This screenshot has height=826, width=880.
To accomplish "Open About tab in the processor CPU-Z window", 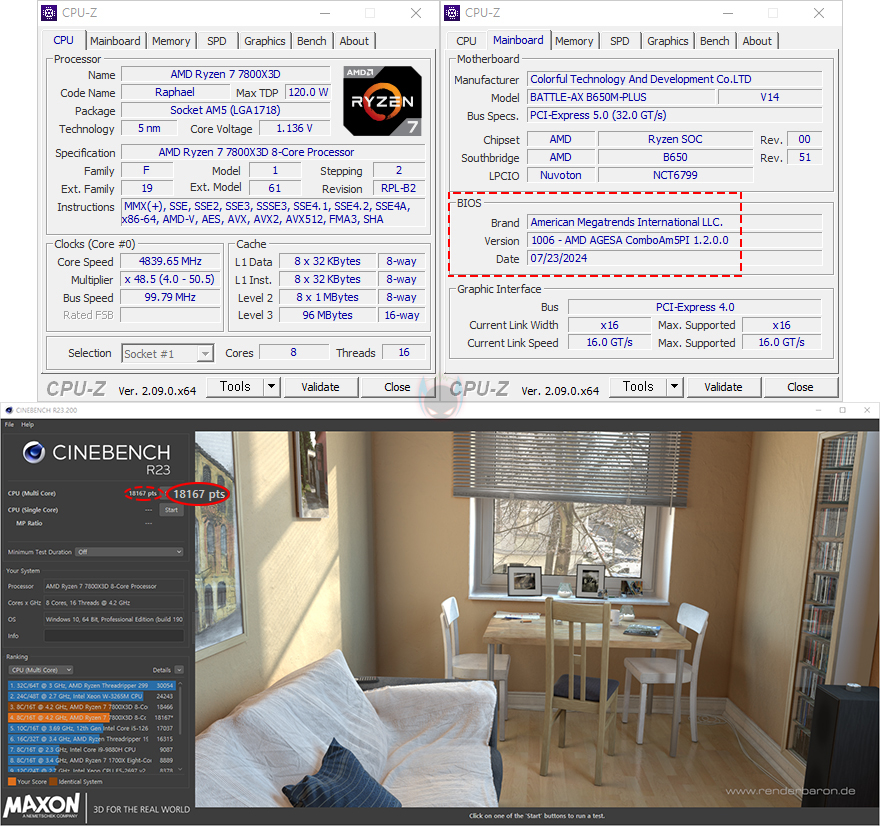I will coord(354,41).
